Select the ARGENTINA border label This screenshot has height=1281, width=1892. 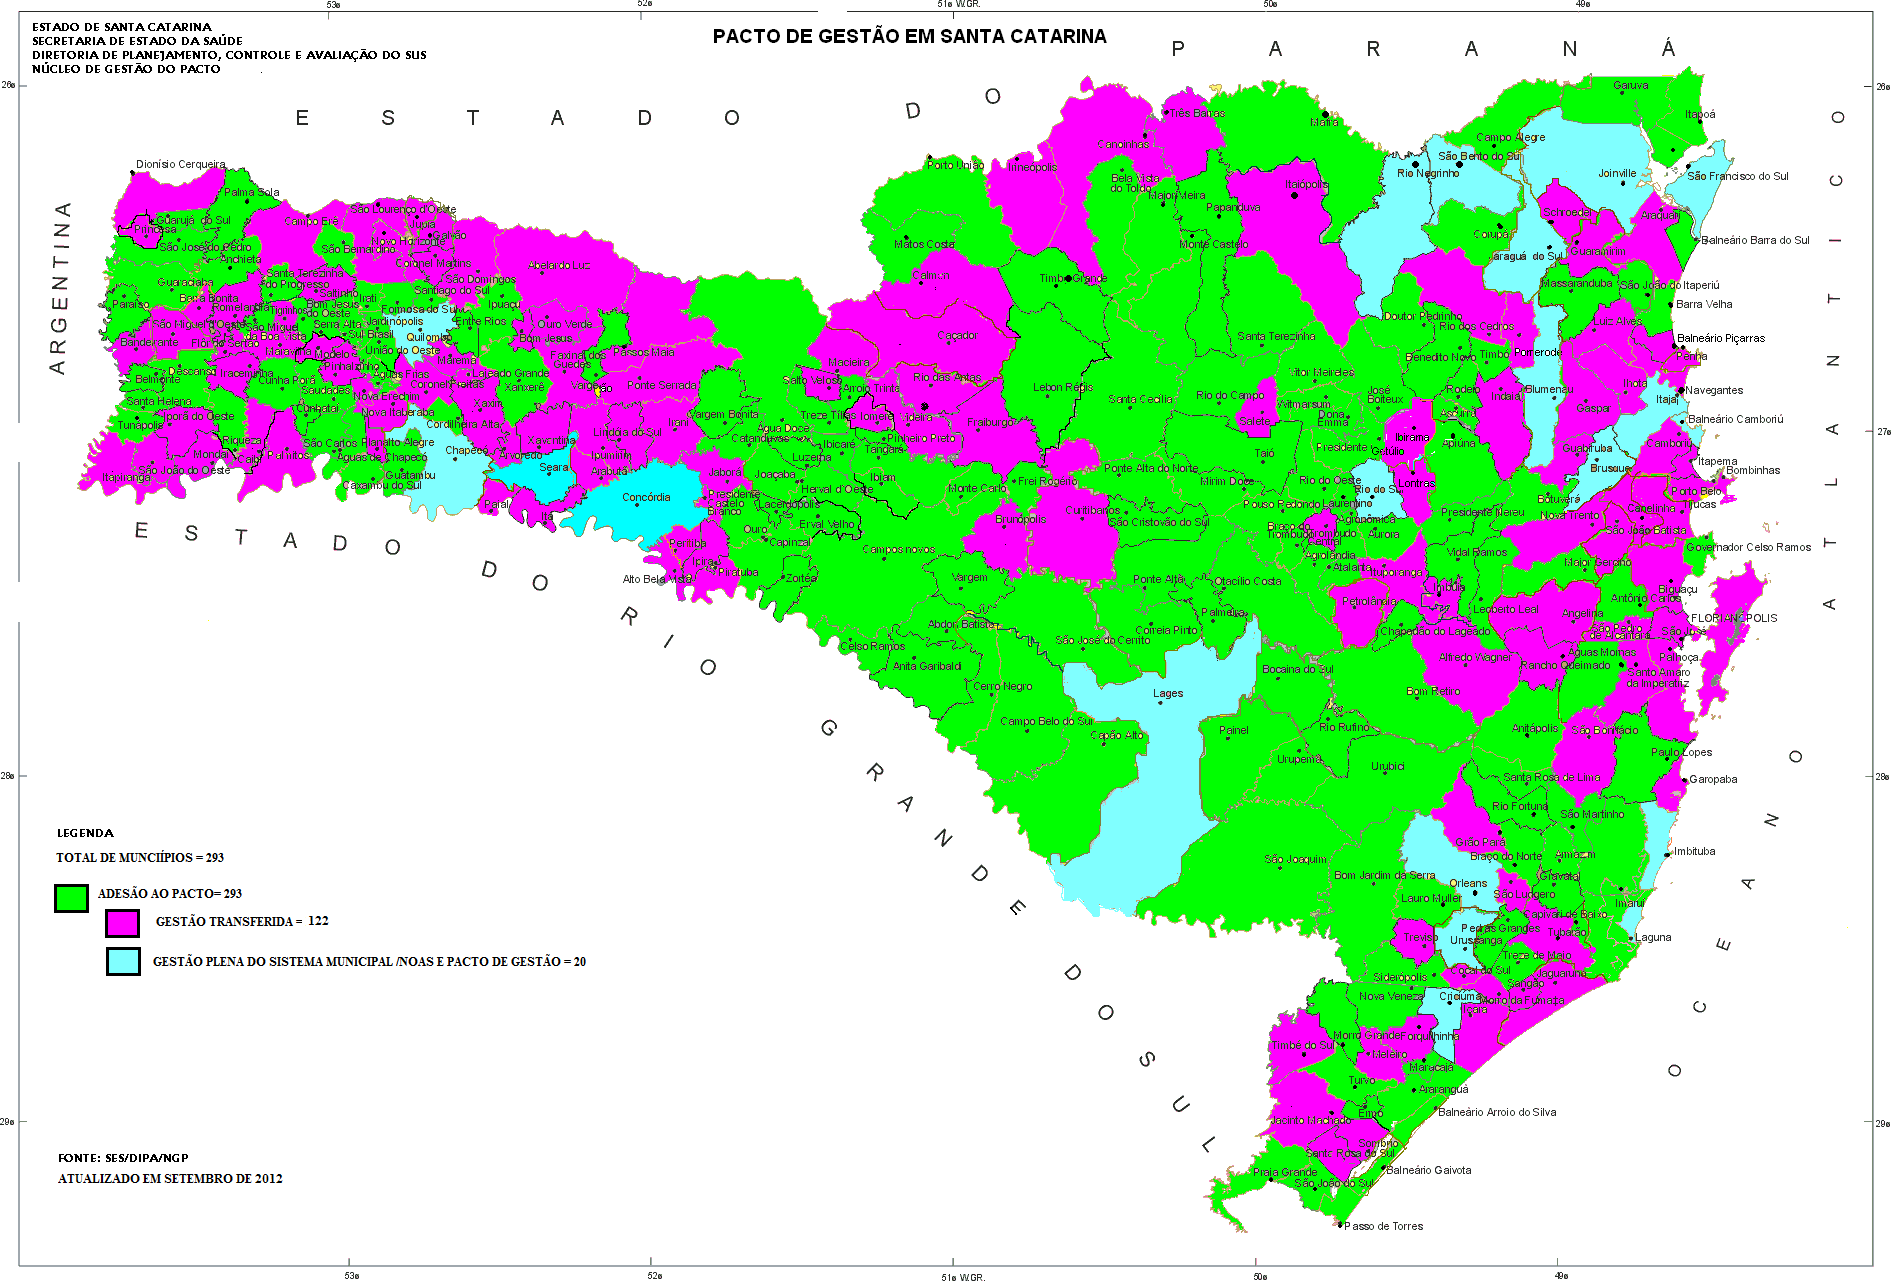pos(59,288)
